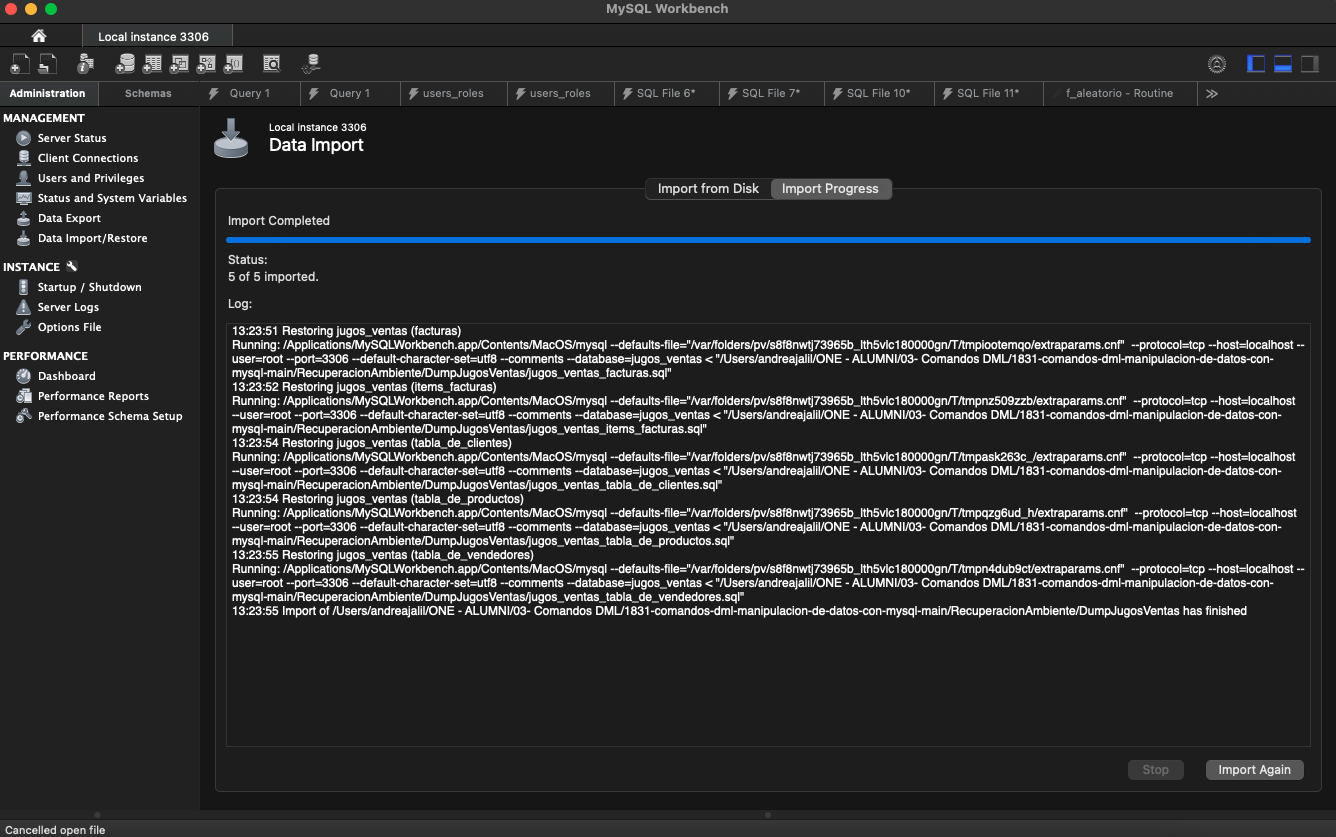
Task: Click the 'Cancelled open file' status bar text
Action: (55, 829)
